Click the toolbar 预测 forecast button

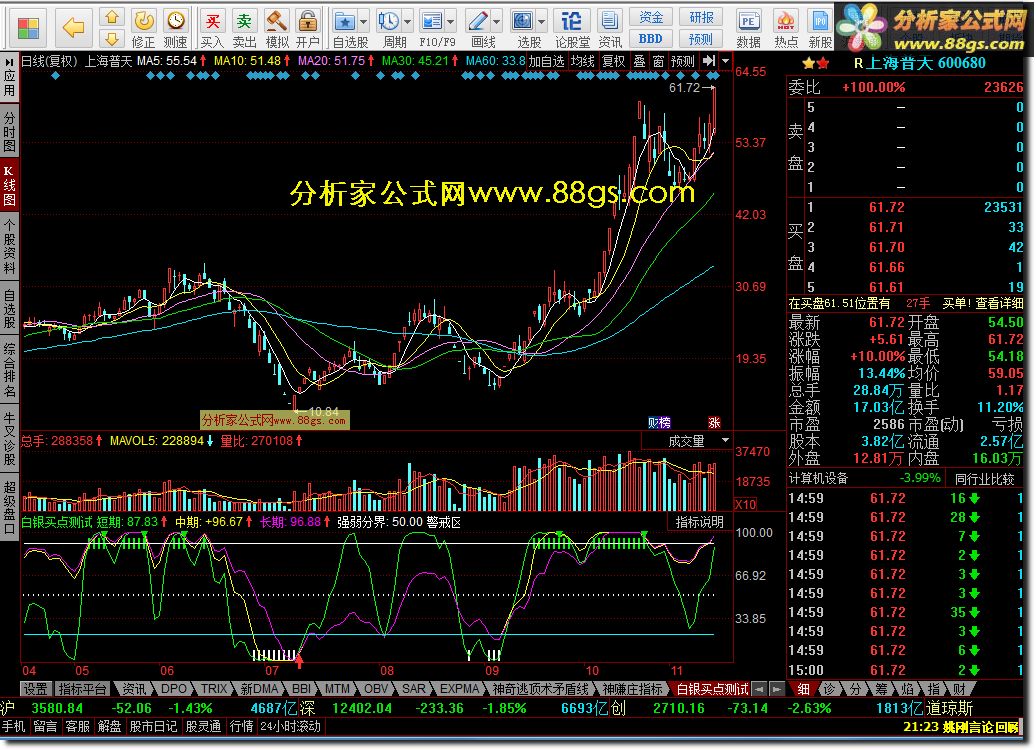701,39
